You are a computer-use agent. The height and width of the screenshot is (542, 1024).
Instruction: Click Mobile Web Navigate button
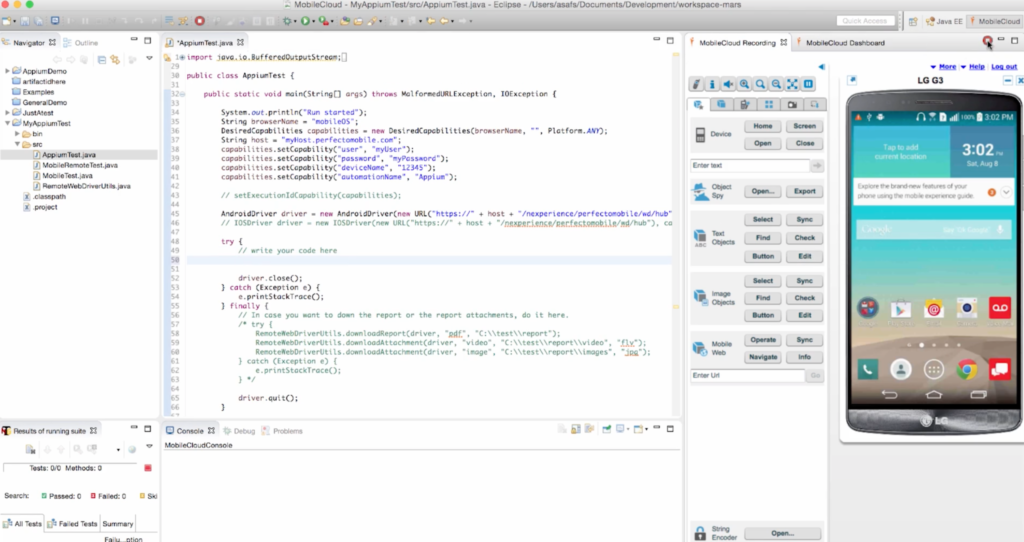coord(763,357)
